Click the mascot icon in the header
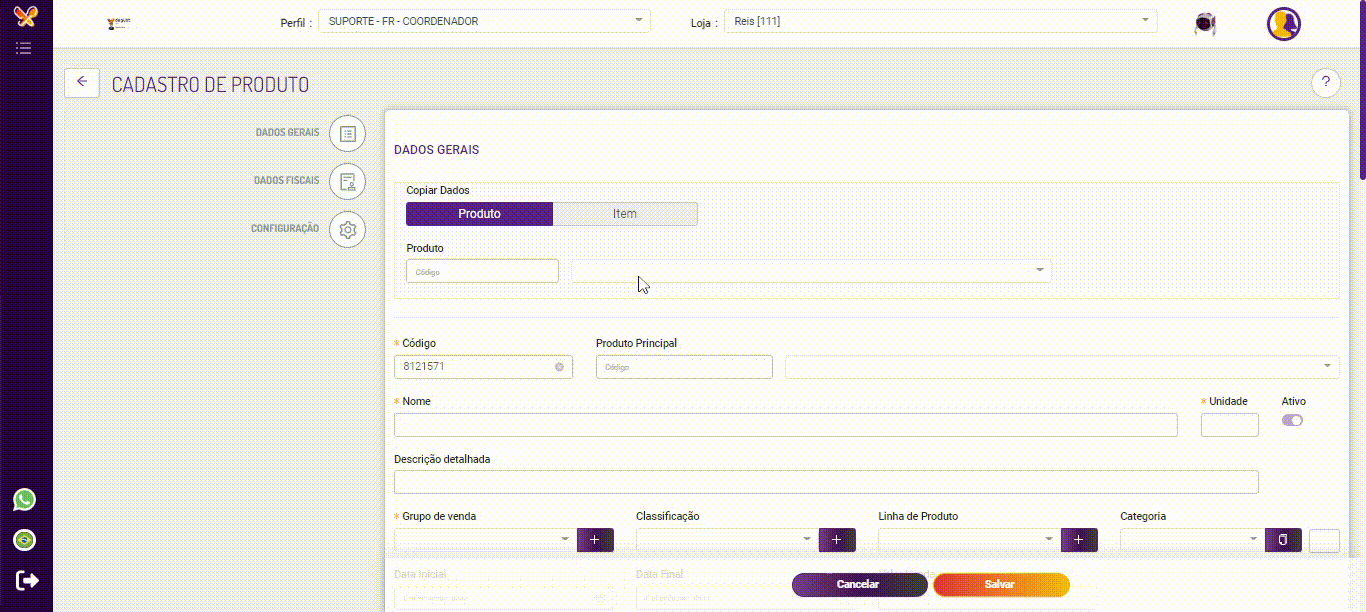 (x=1205, y=24)
